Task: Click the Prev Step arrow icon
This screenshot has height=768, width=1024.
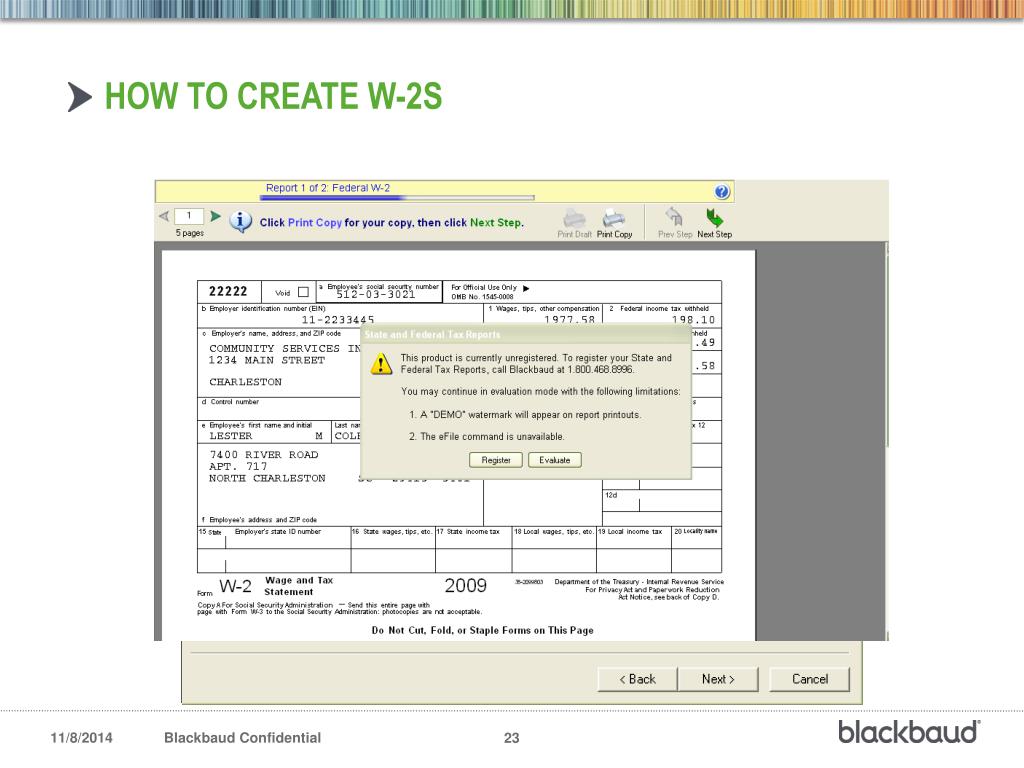Action: (x=674, y=218)
